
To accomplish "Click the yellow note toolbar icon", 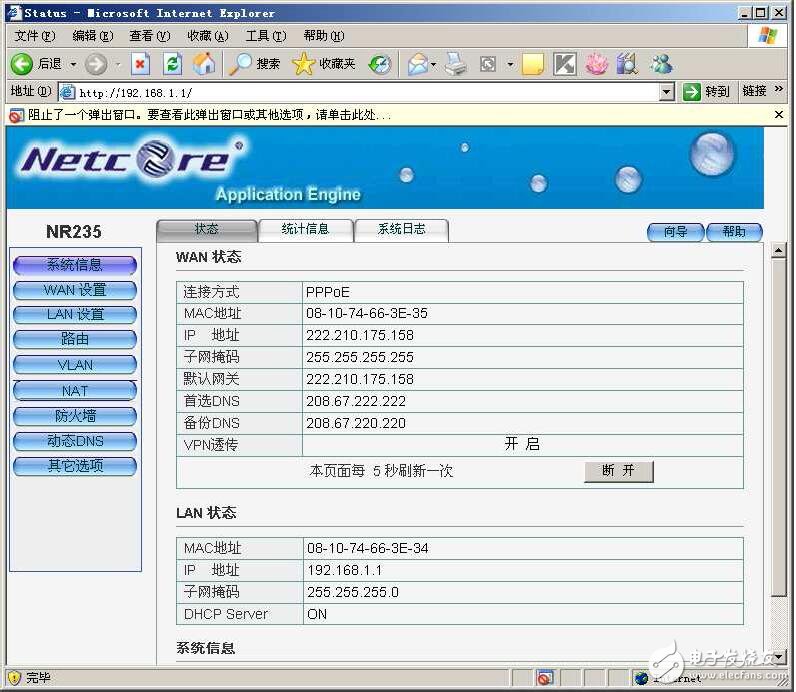I will 533,64.
